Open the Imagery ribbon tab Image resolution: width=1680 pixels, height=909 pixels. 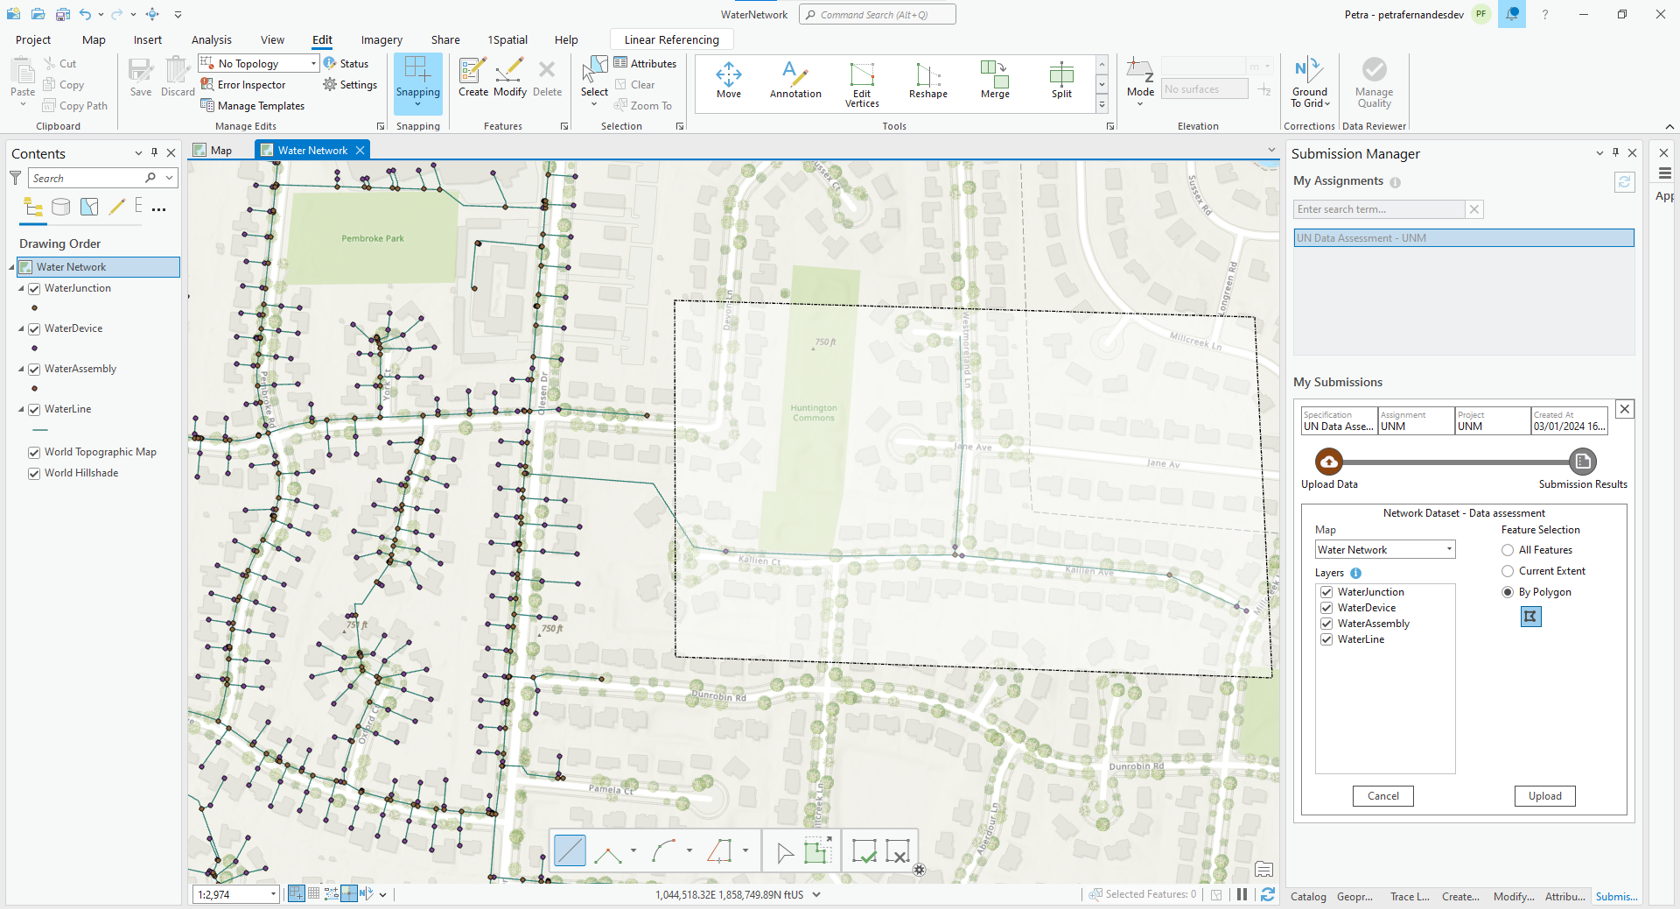tap(381, 40)
